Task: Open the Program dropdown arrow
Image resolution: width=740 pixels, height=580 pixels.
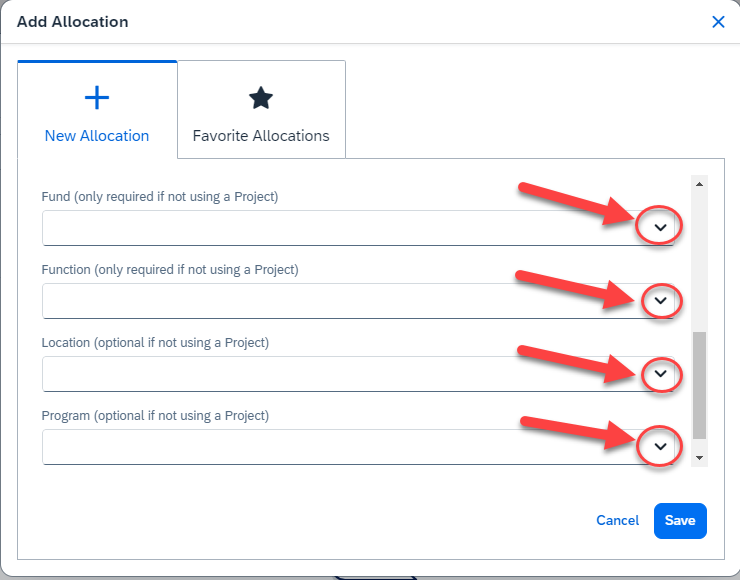Action: tap(659, 447)
